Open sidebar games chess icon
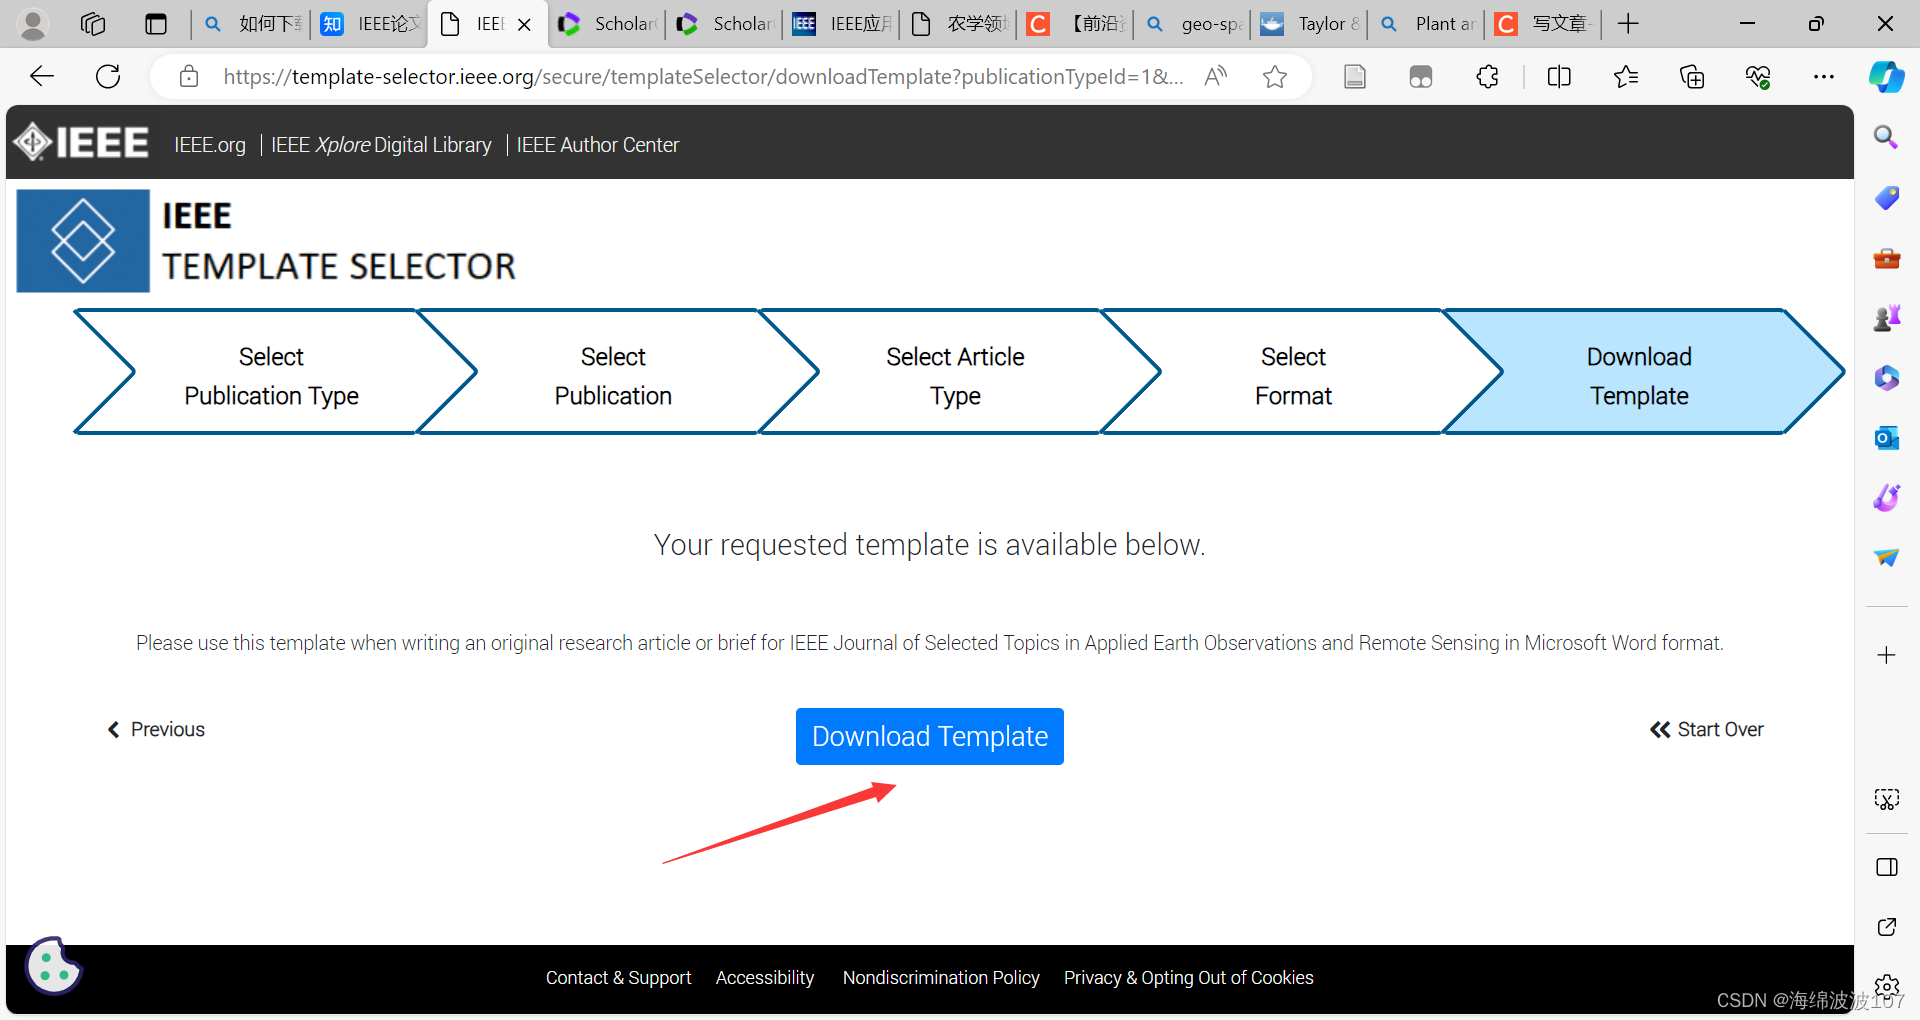The width and height of the screenshot is (1920, 1020). (x=1887, y=318)
